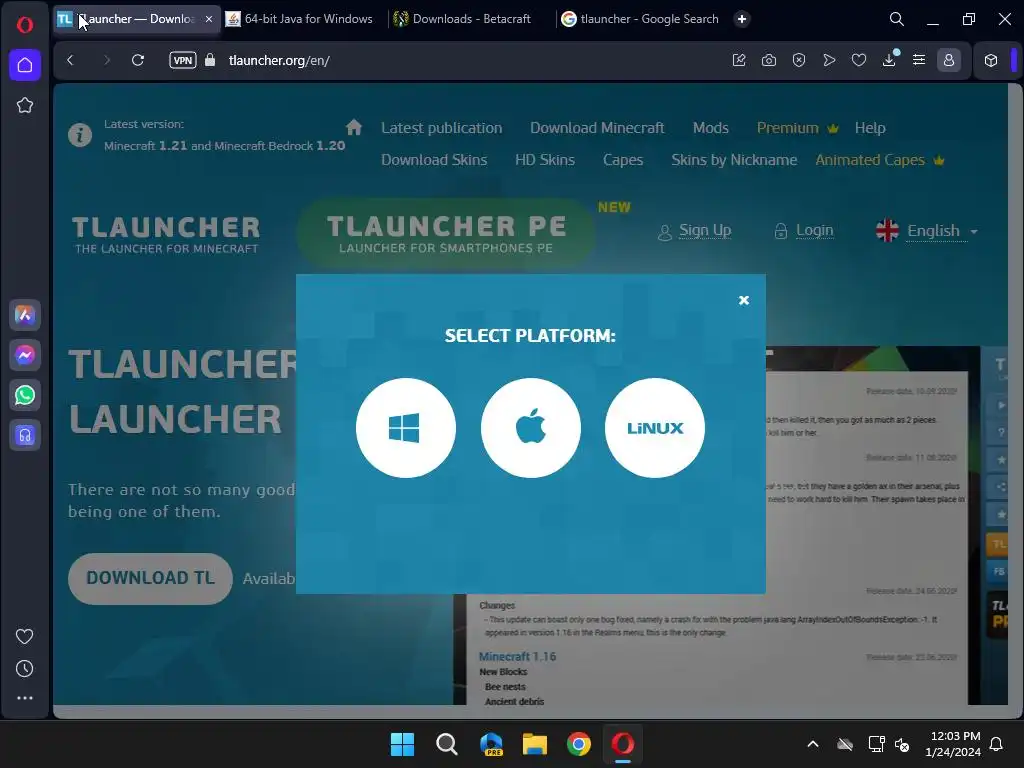
Task: Pick the Linux platform option
Action: tap(655, 428)
